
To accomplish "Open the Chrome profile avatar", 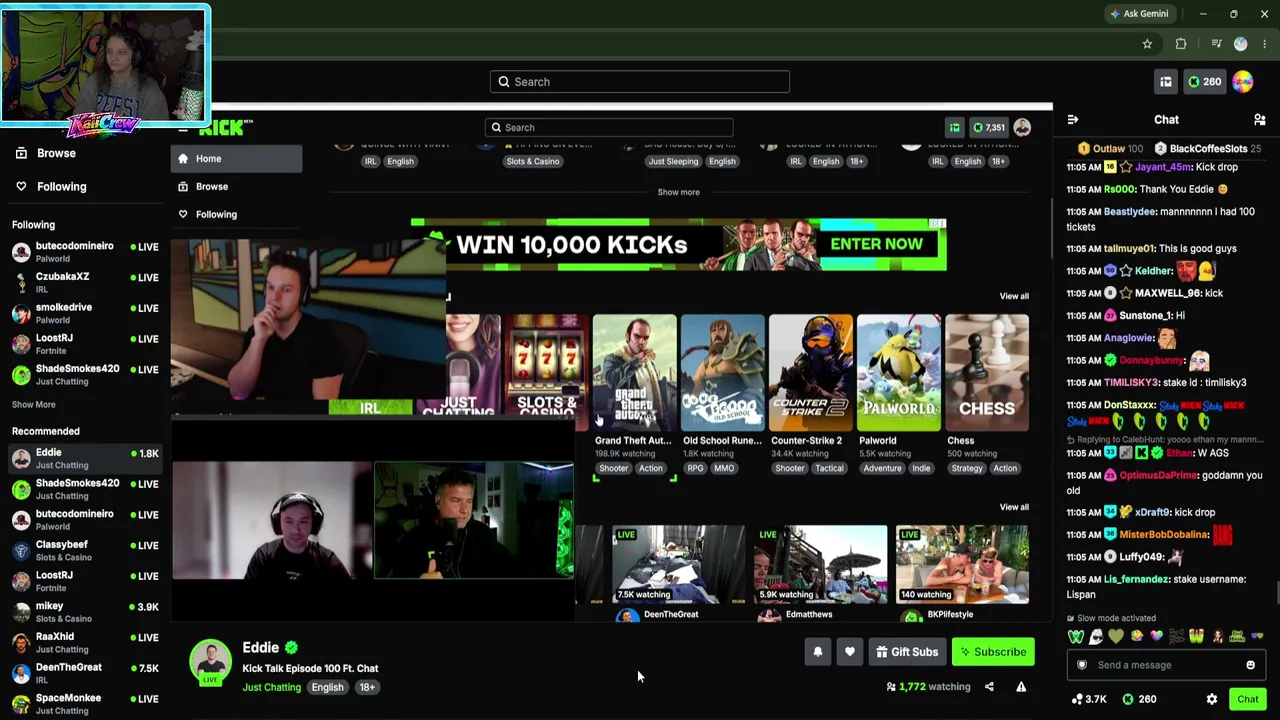I will (x=1241, y=44).
